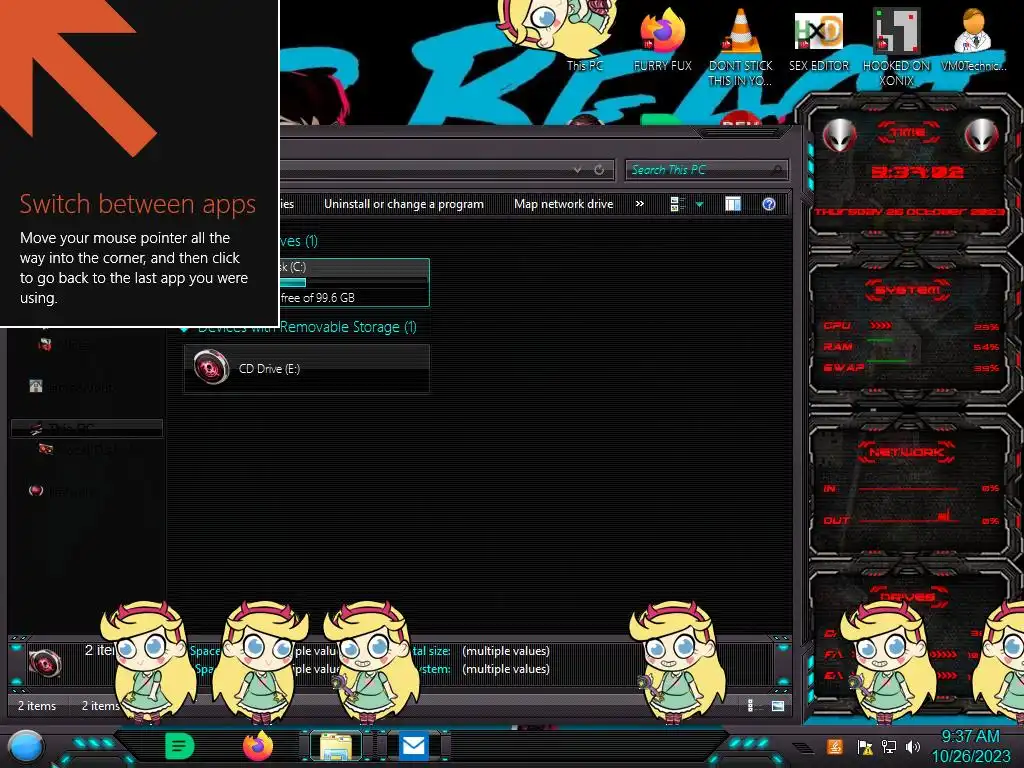
Task: Open the Mail app on taskbar
Action: [x=413, y=746]
